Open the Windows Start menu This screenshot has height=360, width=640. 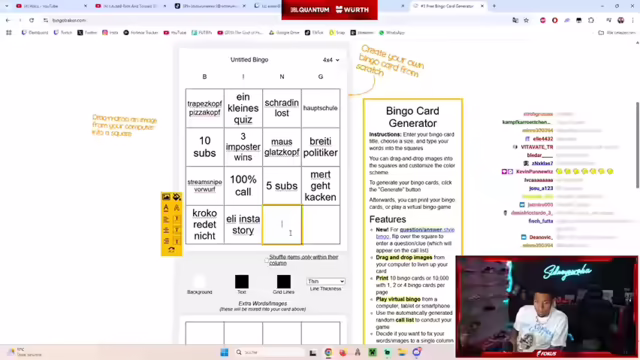point(224,352)
